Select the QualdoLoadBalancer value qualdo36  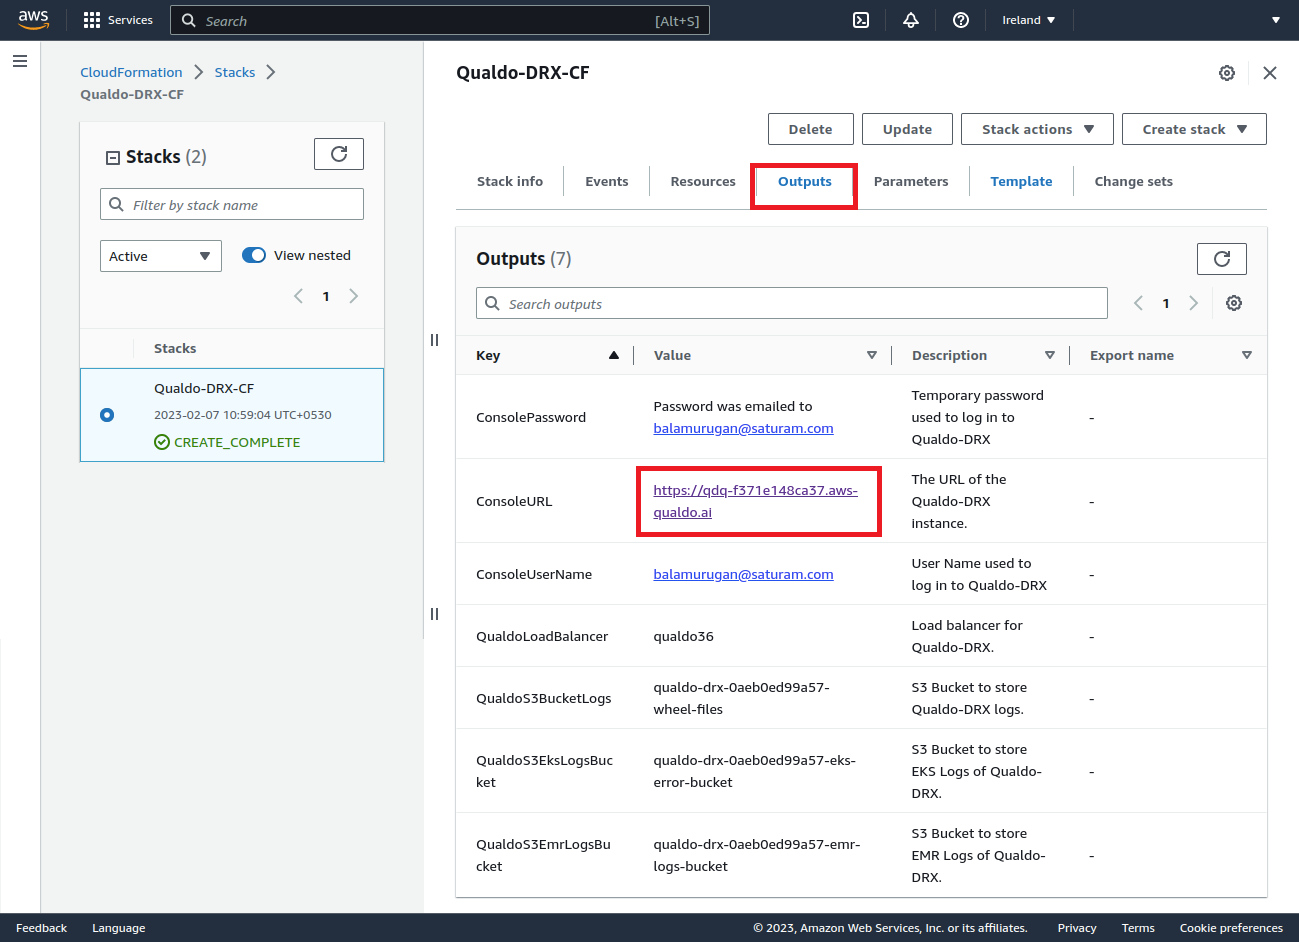click(x=683, y=636)
